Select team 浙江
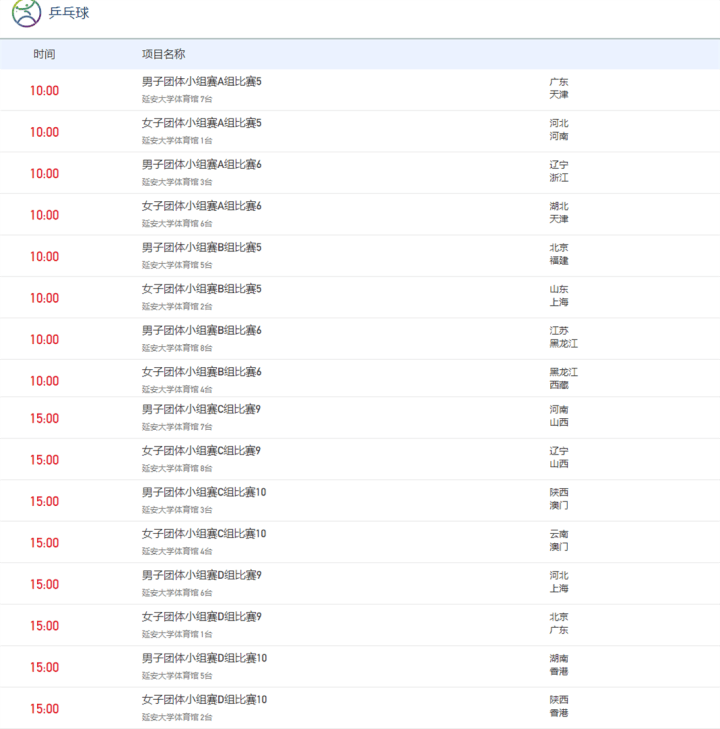 [559, 178]
